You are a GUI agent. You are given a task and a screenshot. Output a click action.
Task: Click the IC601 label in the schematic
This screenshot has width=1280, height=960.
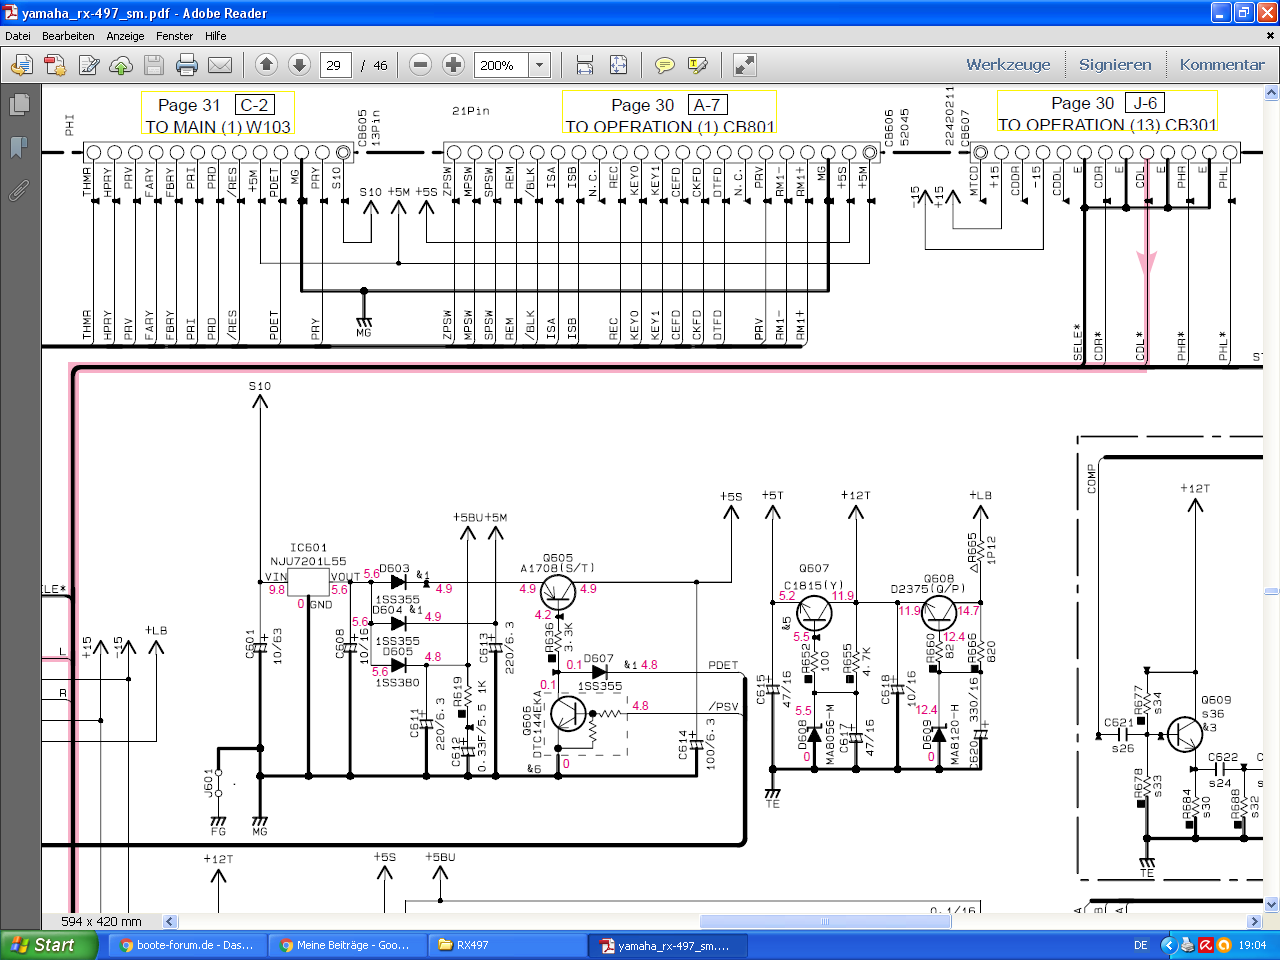(308, 547)
